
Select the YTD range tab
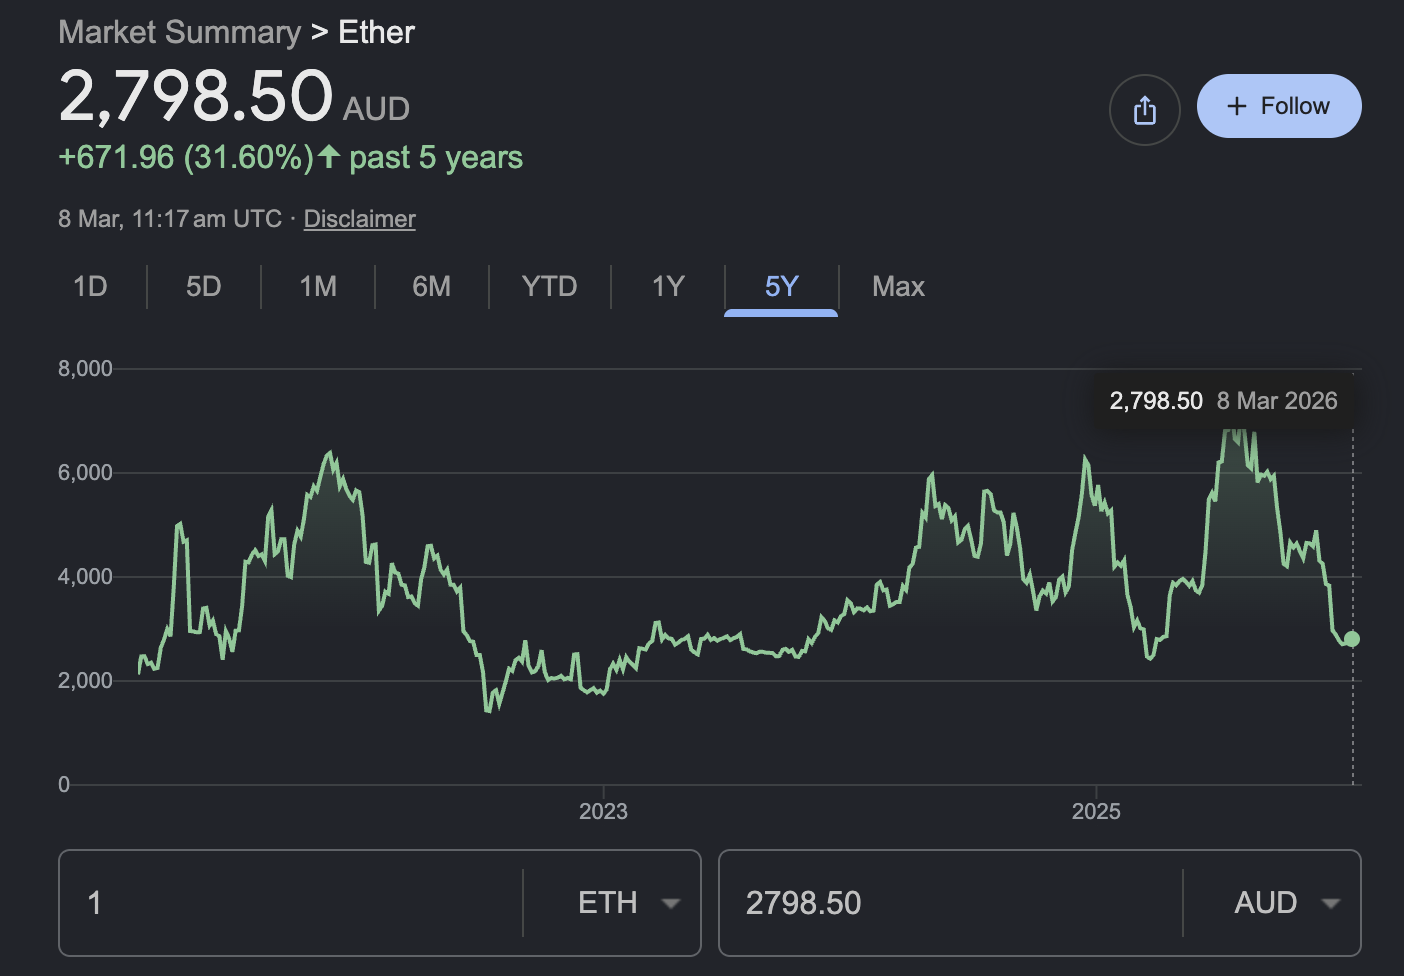(549, 287)
